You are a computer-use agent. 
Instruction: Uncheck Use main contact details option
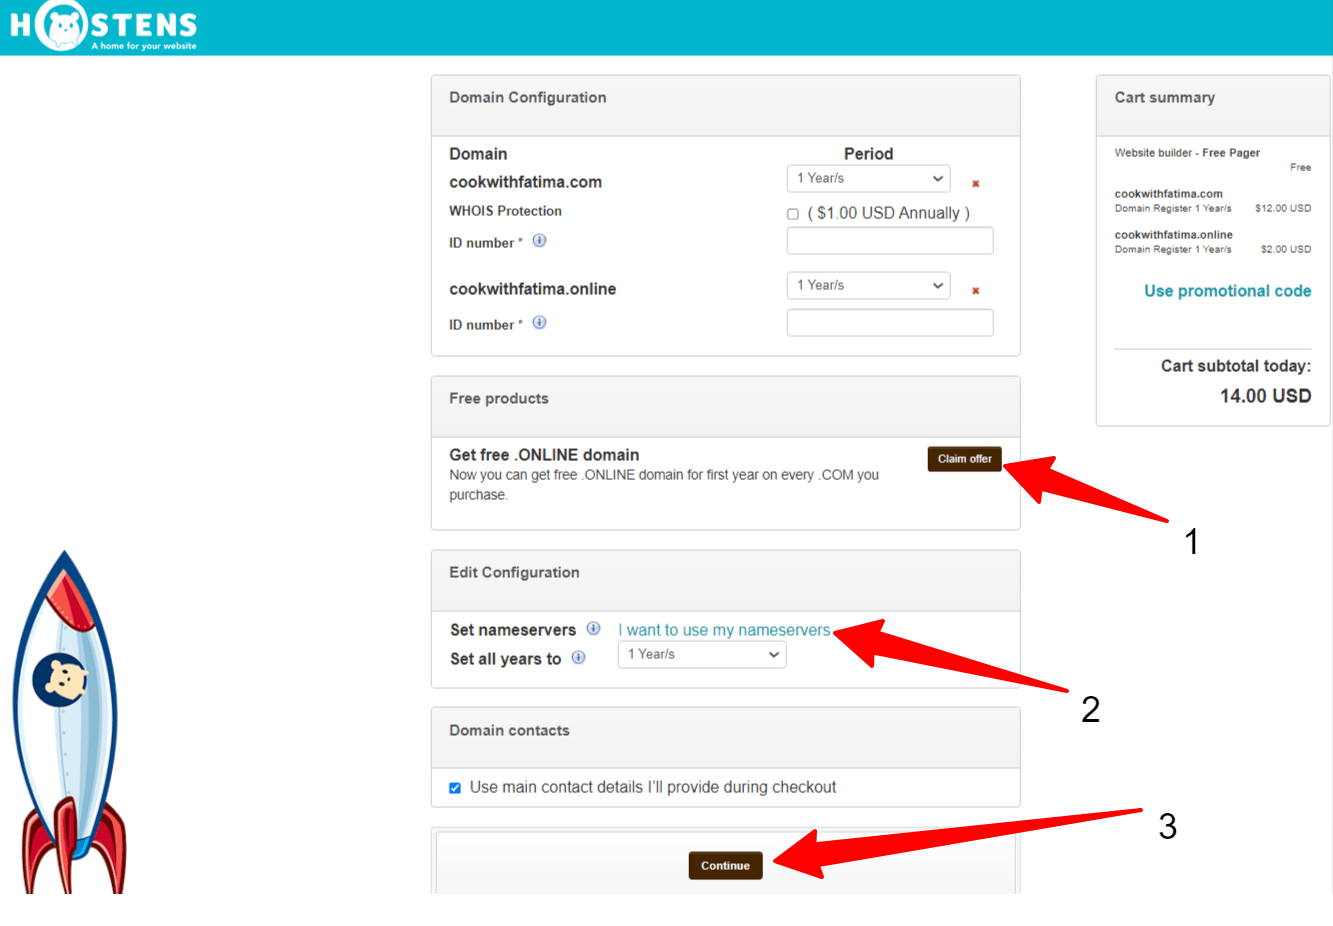click(455, 787)
